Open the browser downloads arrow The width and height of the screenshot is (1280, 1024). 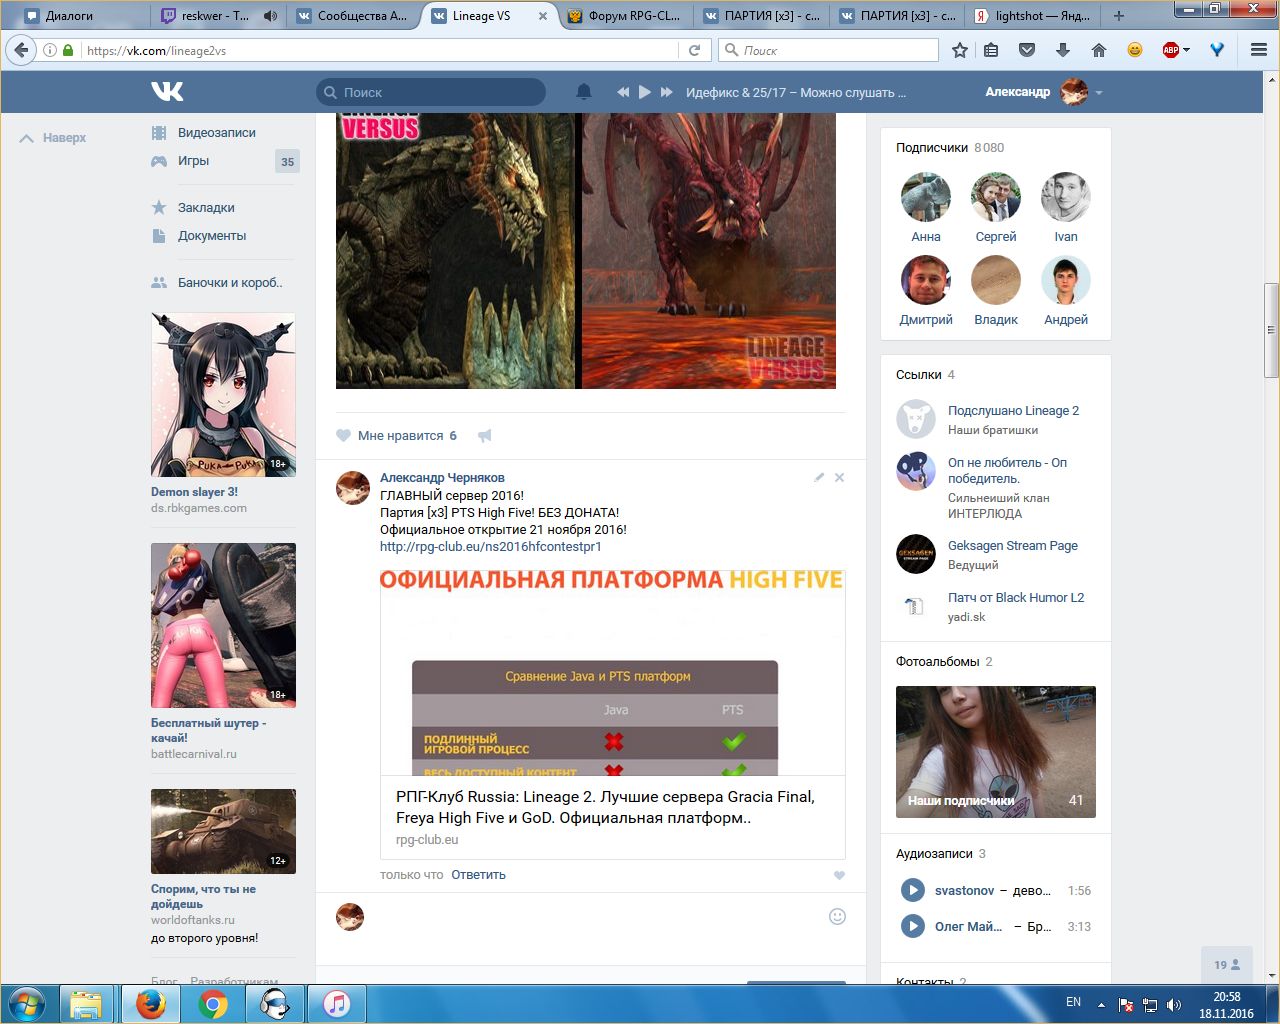1063,50
